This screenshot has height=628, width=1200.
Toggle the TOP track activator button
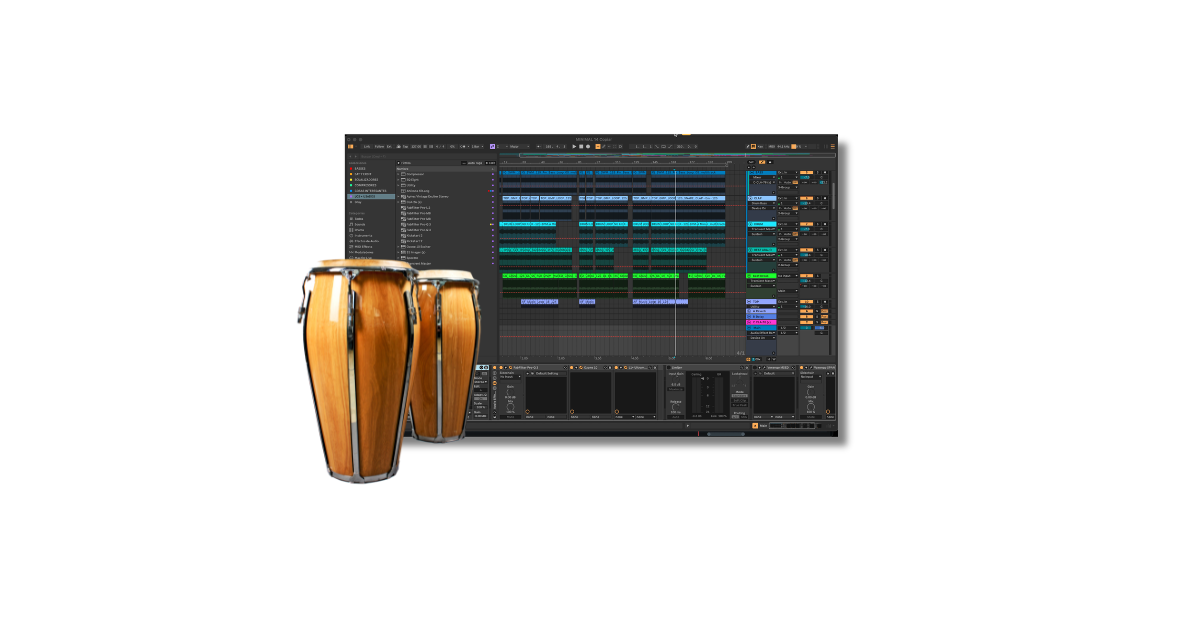point(806,302)
